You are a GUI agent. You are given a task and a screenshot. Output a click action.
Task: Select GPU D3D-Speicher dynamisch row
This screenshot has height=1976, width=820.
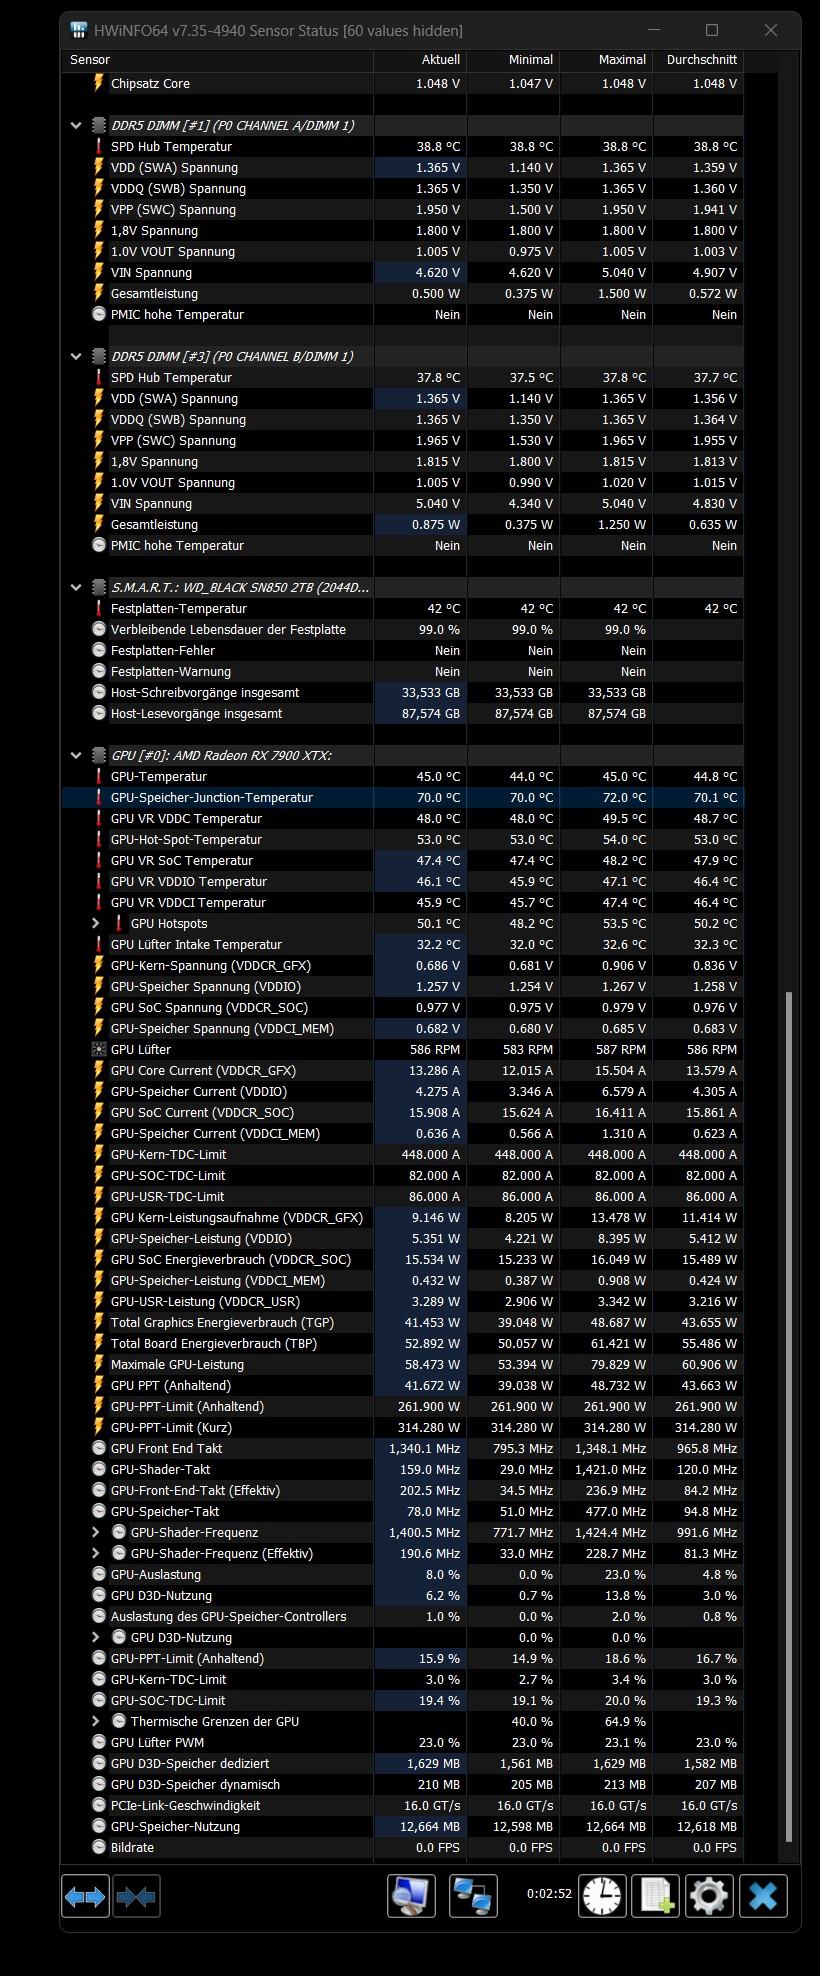coord(402,1785)
